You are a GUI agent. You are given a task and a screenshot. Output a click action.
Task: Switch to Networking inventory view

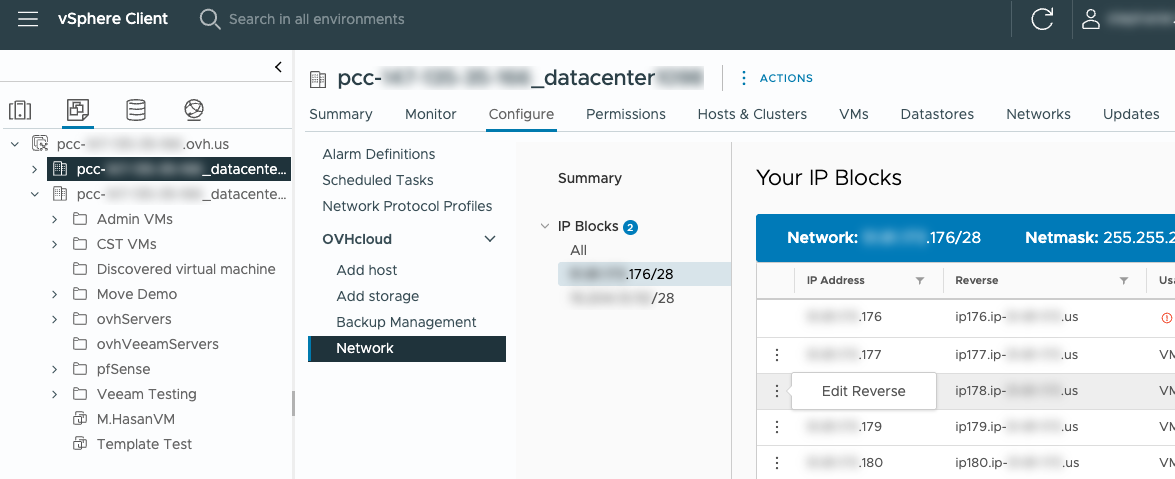pos(194,110)
